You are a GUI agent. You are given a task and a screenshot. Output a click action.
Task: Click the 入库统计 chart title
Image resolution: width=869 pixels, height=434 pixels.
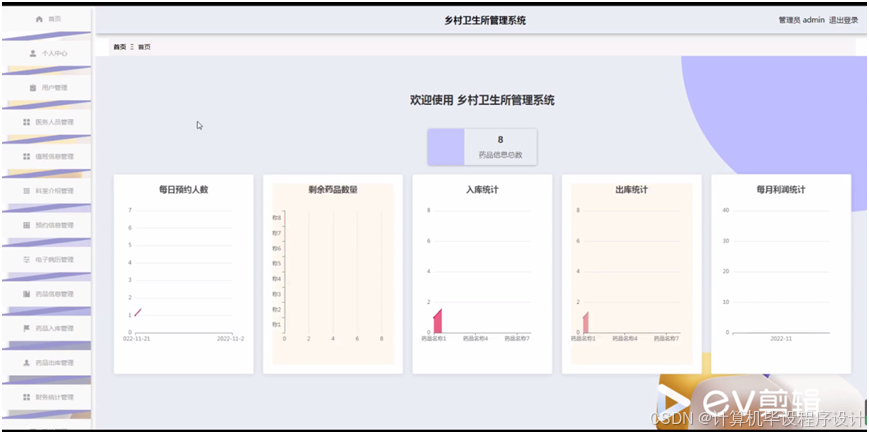click(x=482, y=190)
